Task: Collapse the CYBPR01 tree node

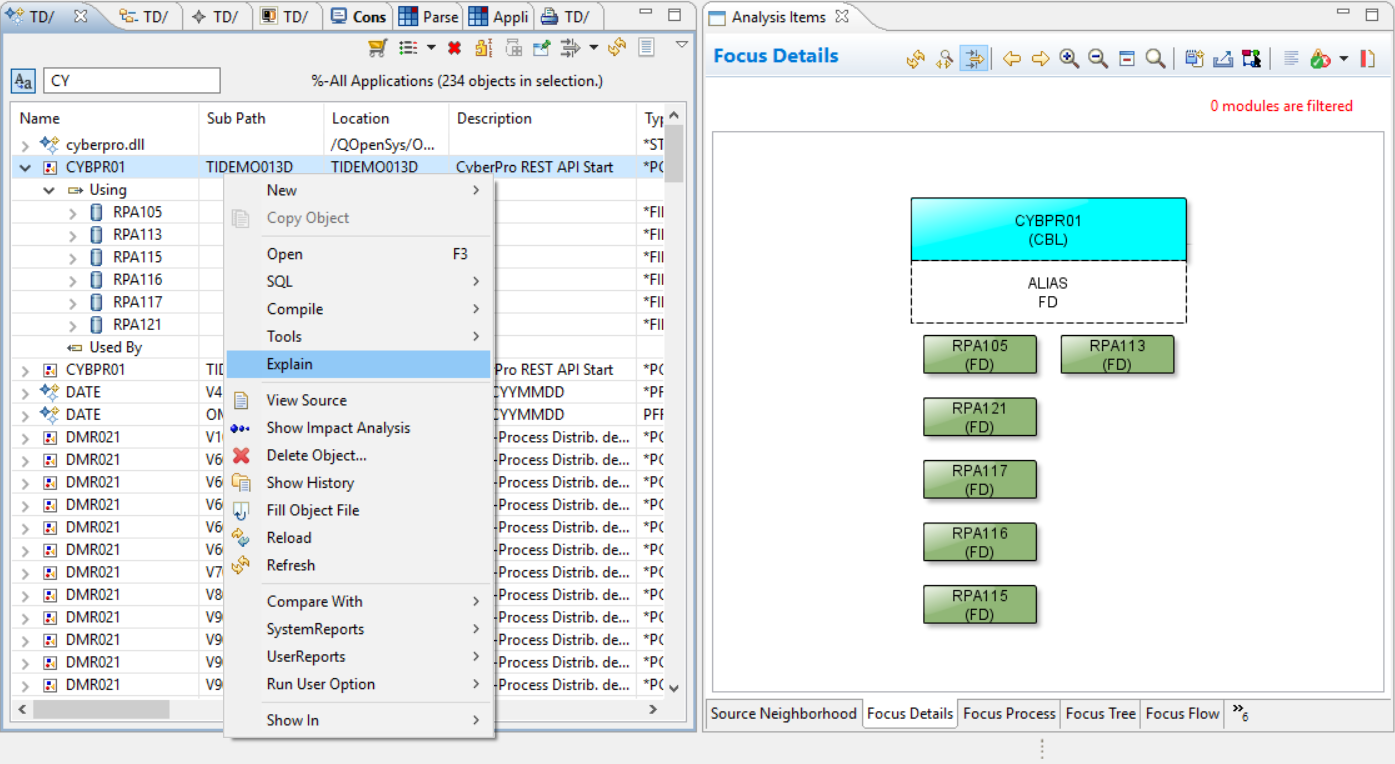Action: click(26, 168)
